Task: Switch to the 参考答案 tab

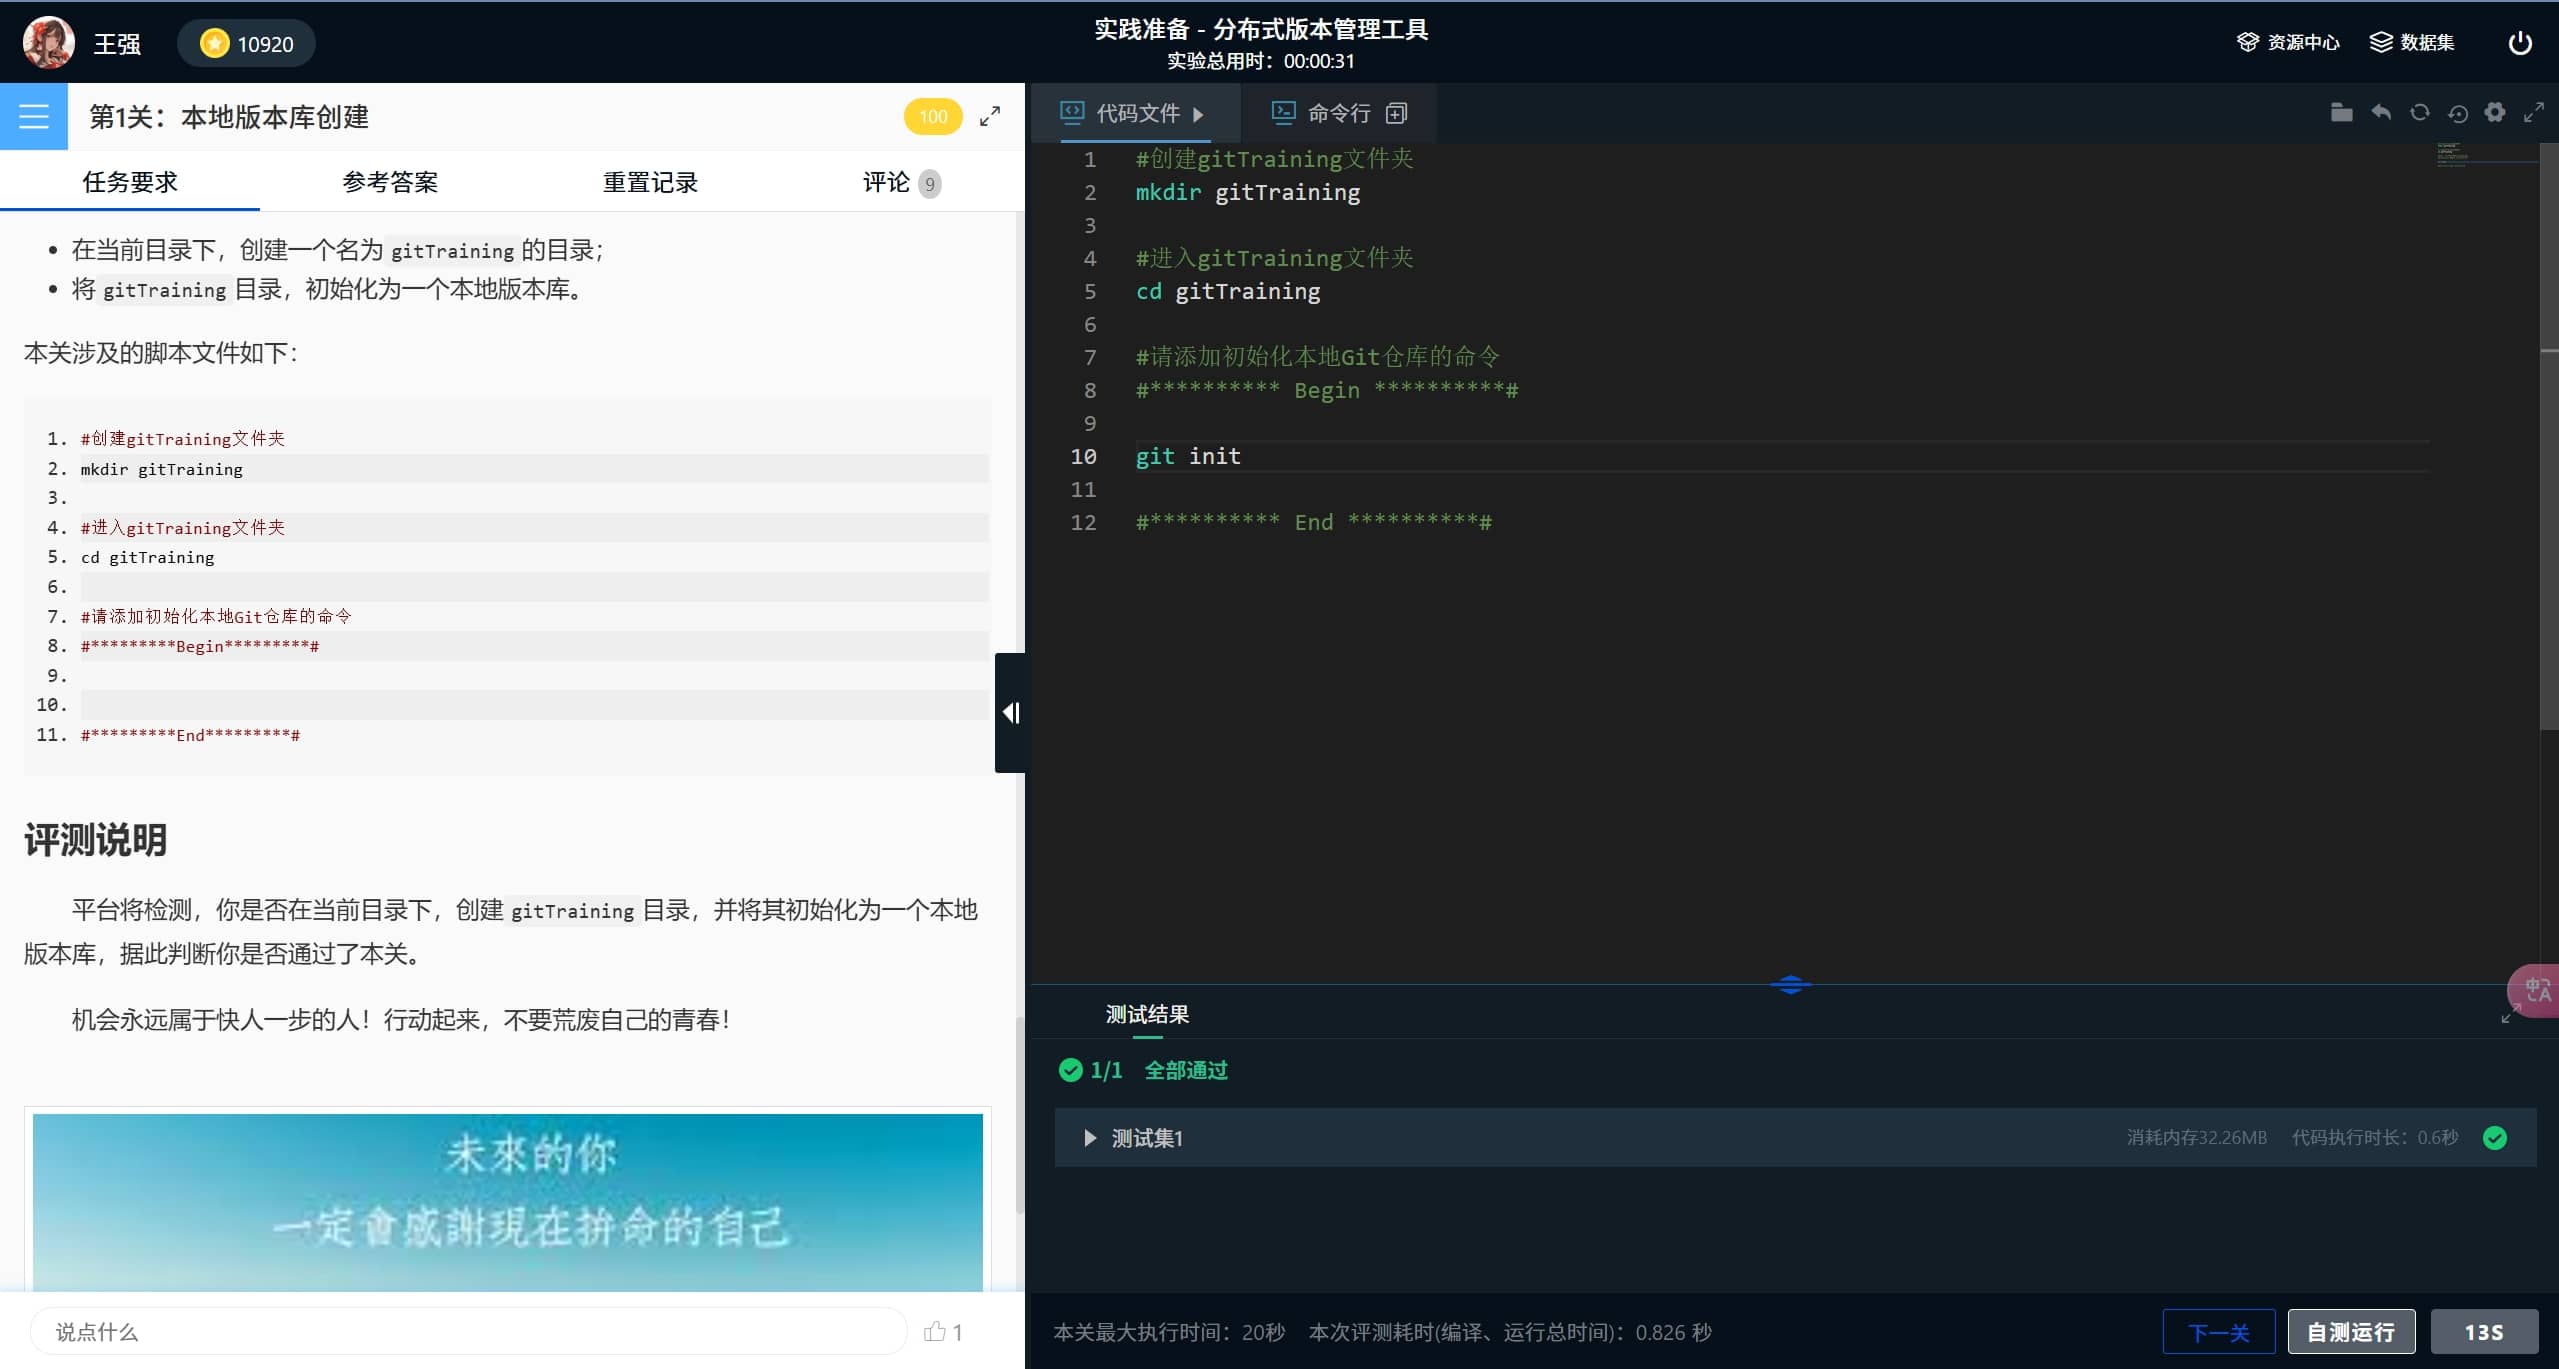Action: tap(390, 182)
